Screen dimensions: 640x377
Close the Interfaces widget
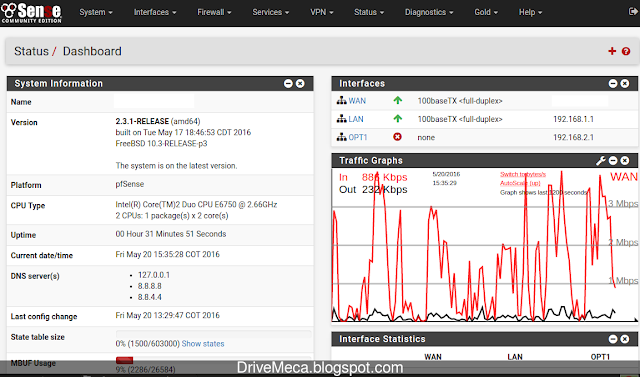click(625, 84)
